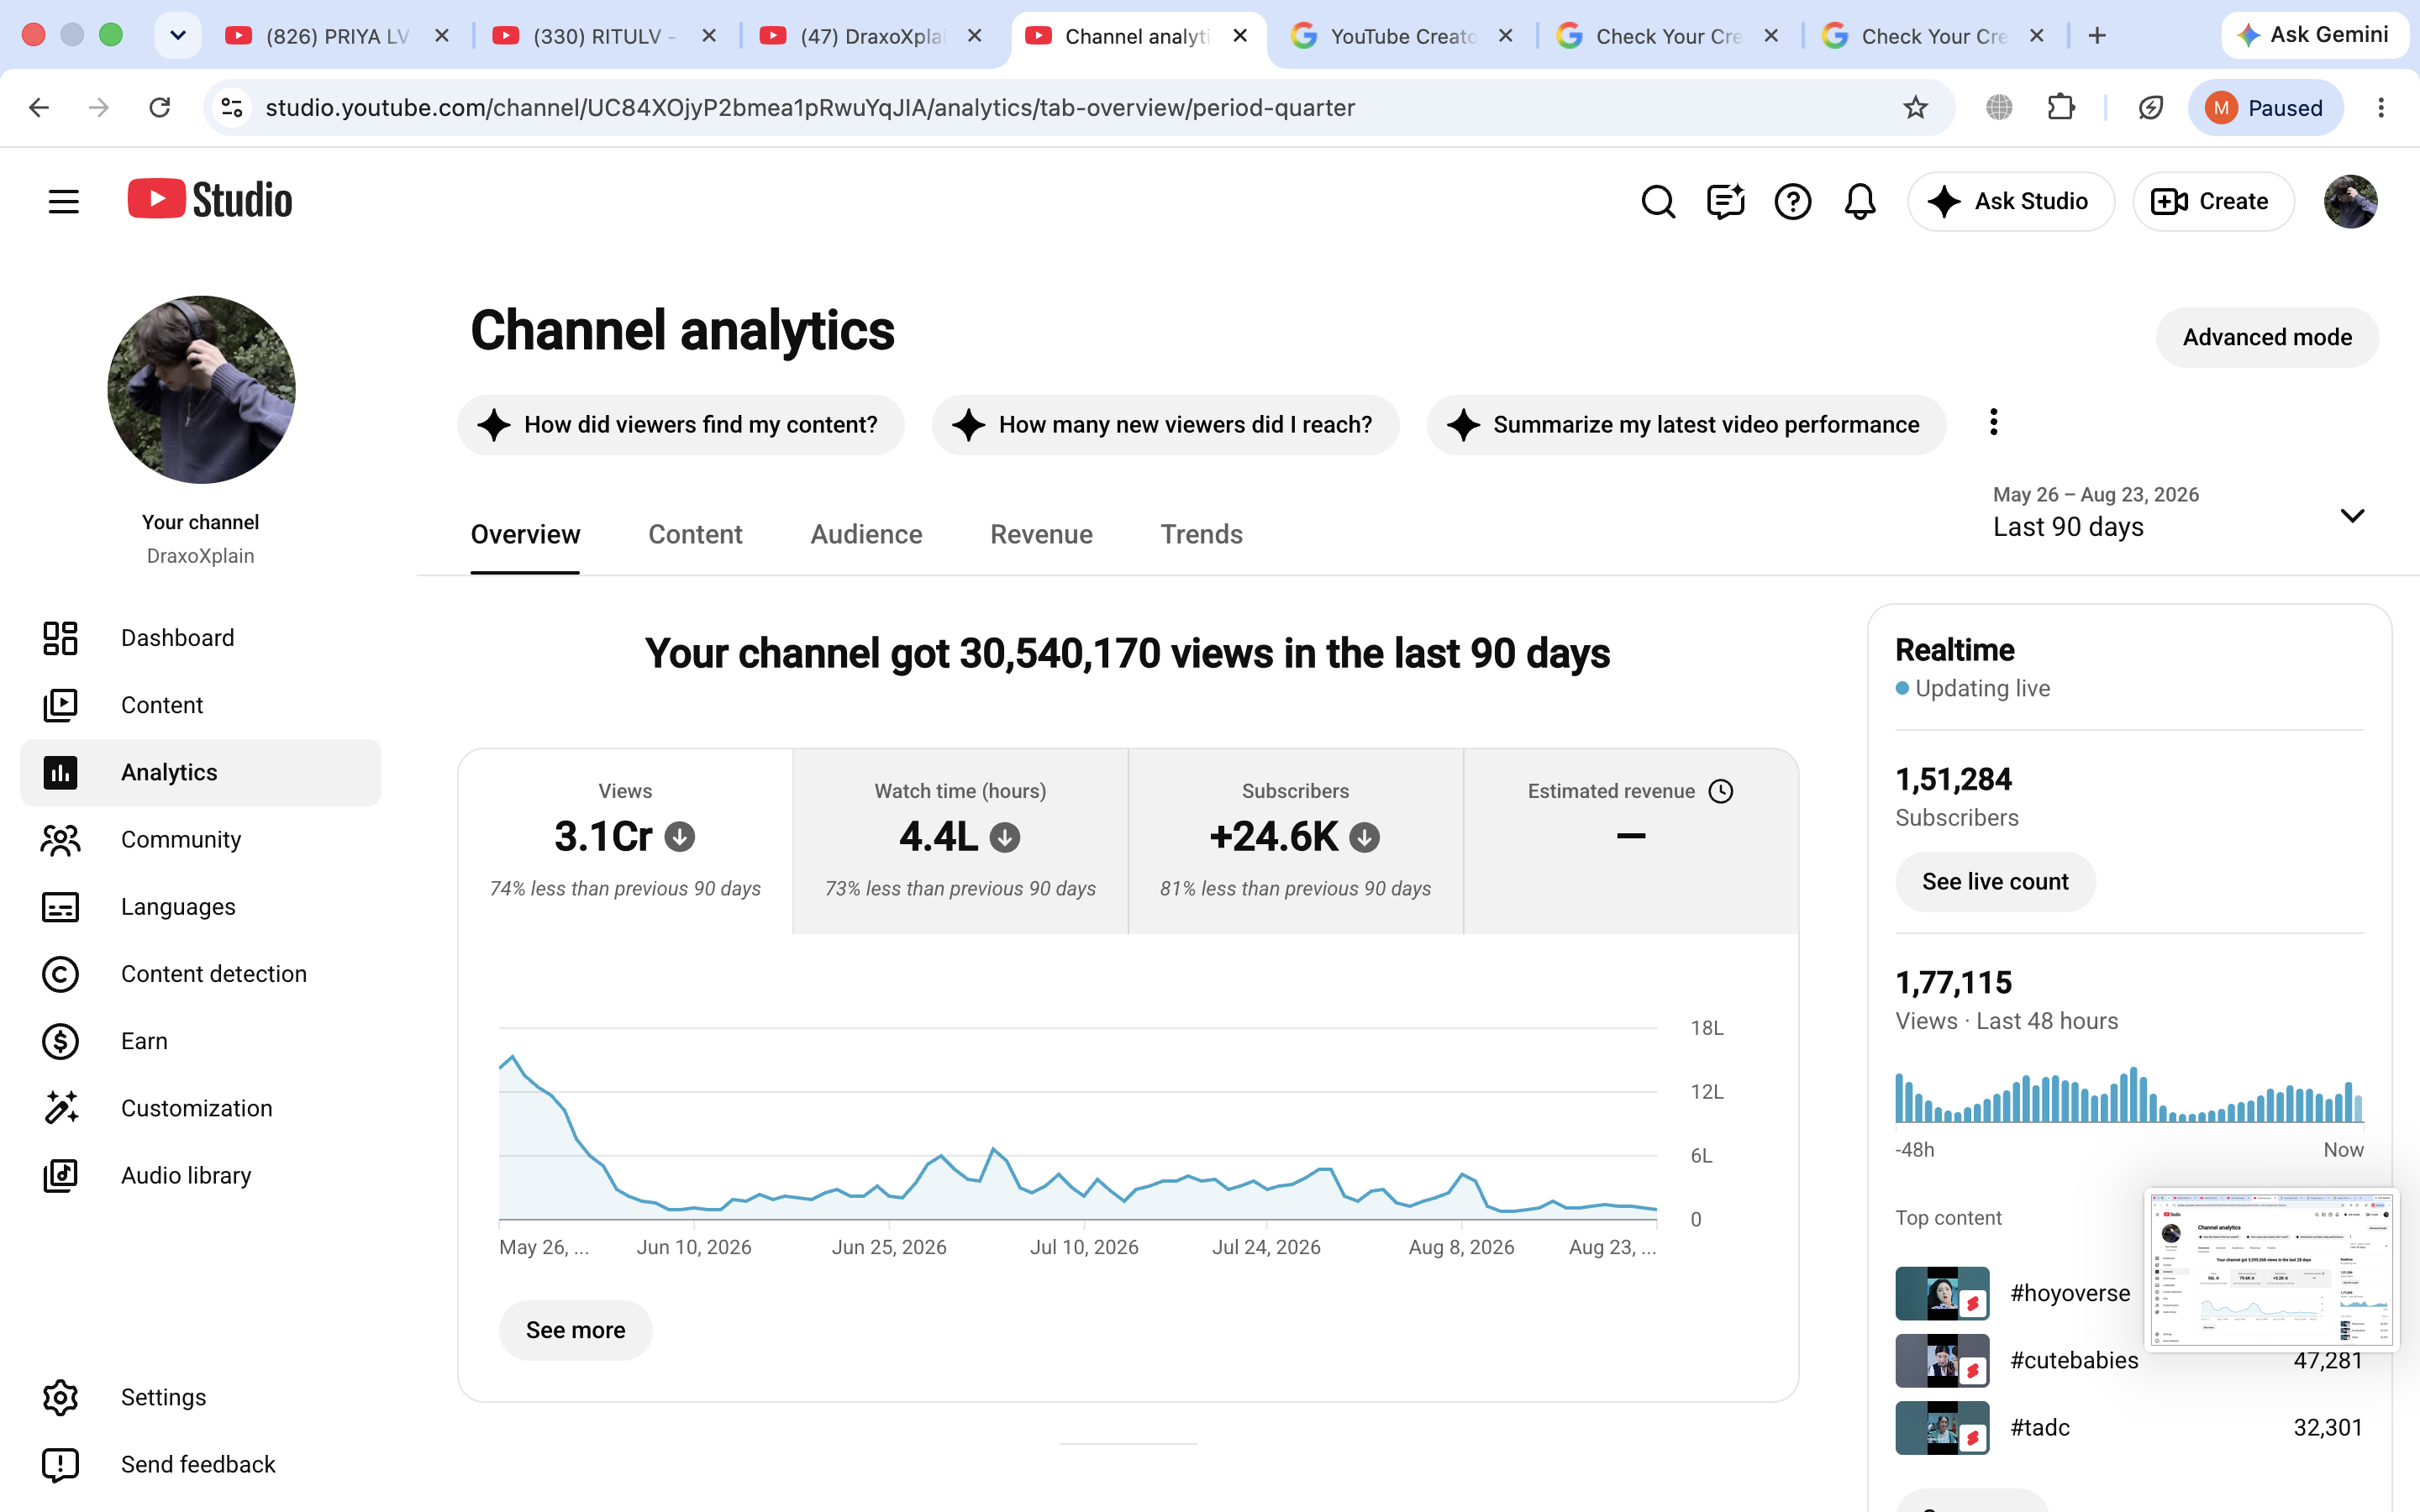Screen dimensions: 2420x1512
Task: Open the Audio library sidebar icon
Action: [x=60, y=1175]
